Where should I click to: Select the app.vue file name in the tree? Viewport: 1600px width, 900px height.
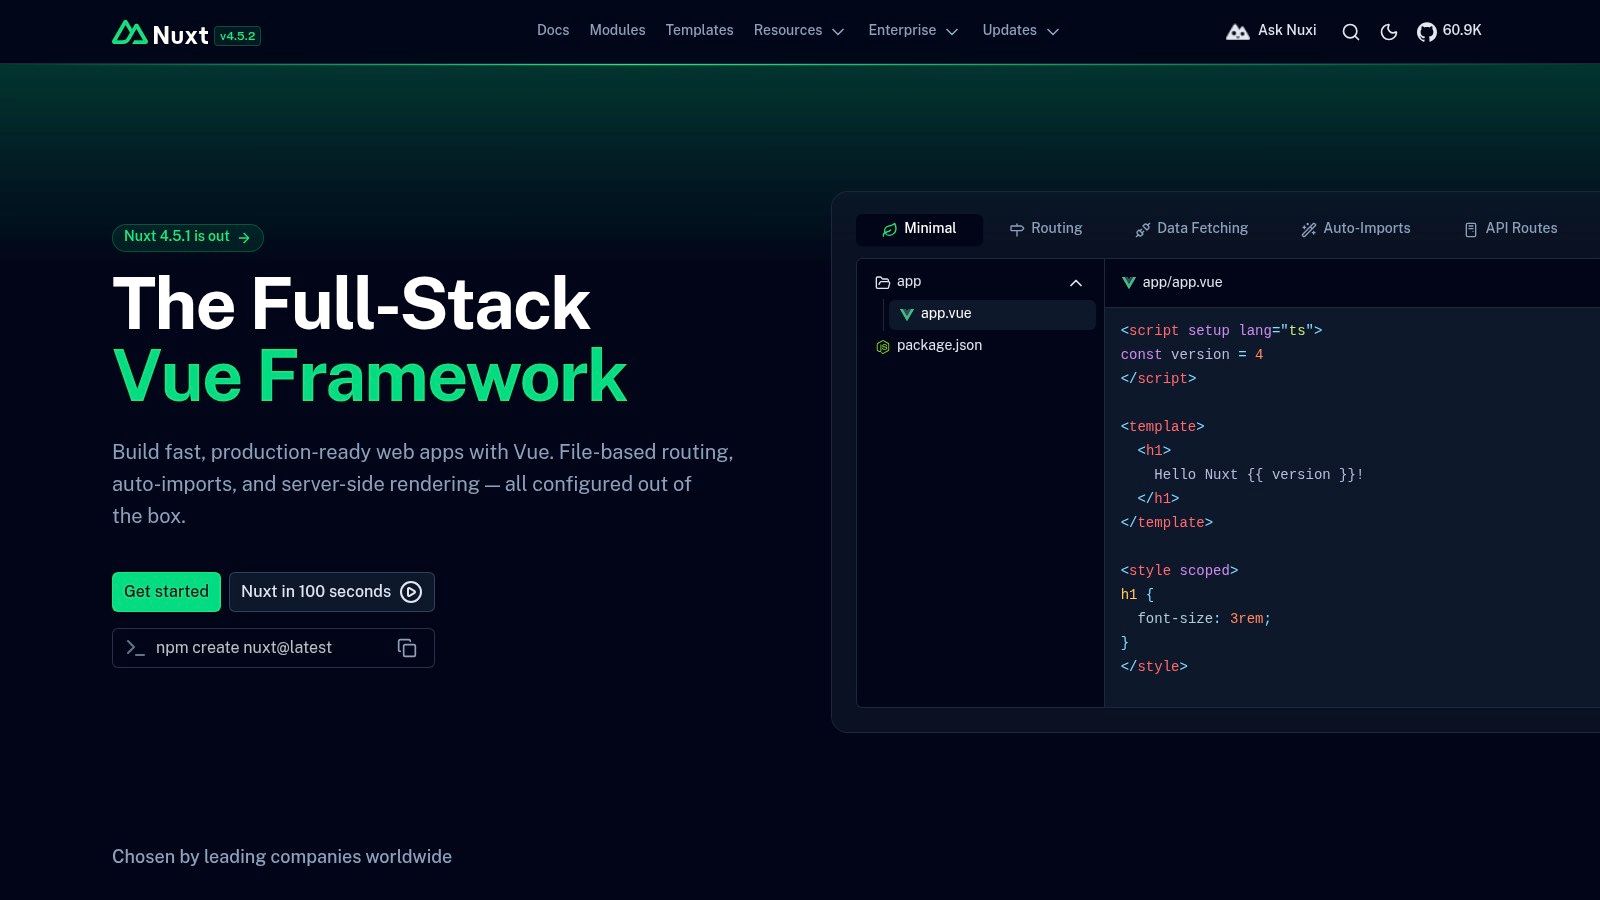tap(946, 313)
